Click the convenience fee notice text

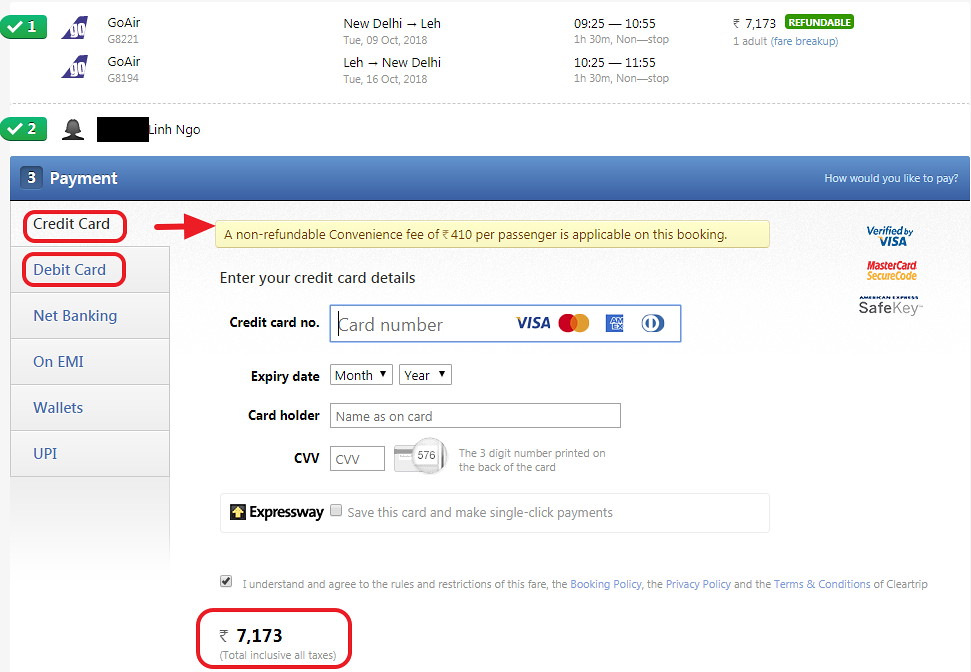476,235
